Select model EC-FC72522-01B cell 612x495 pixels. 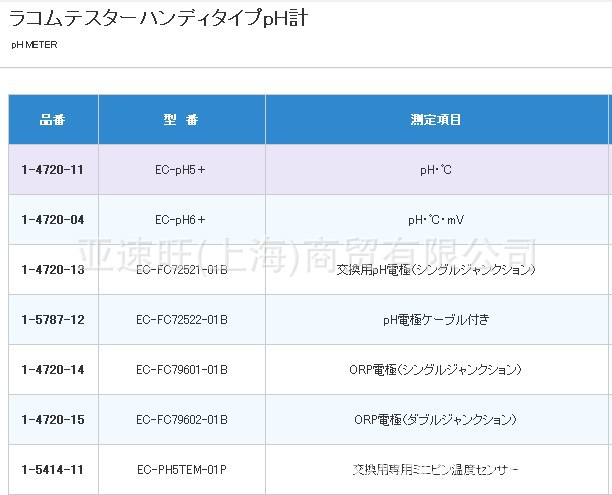182,320
